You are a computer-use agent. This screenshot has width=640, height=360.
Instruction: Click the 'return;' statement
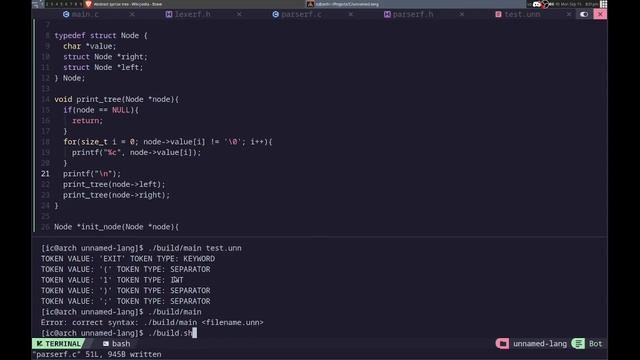pos(87,120)
